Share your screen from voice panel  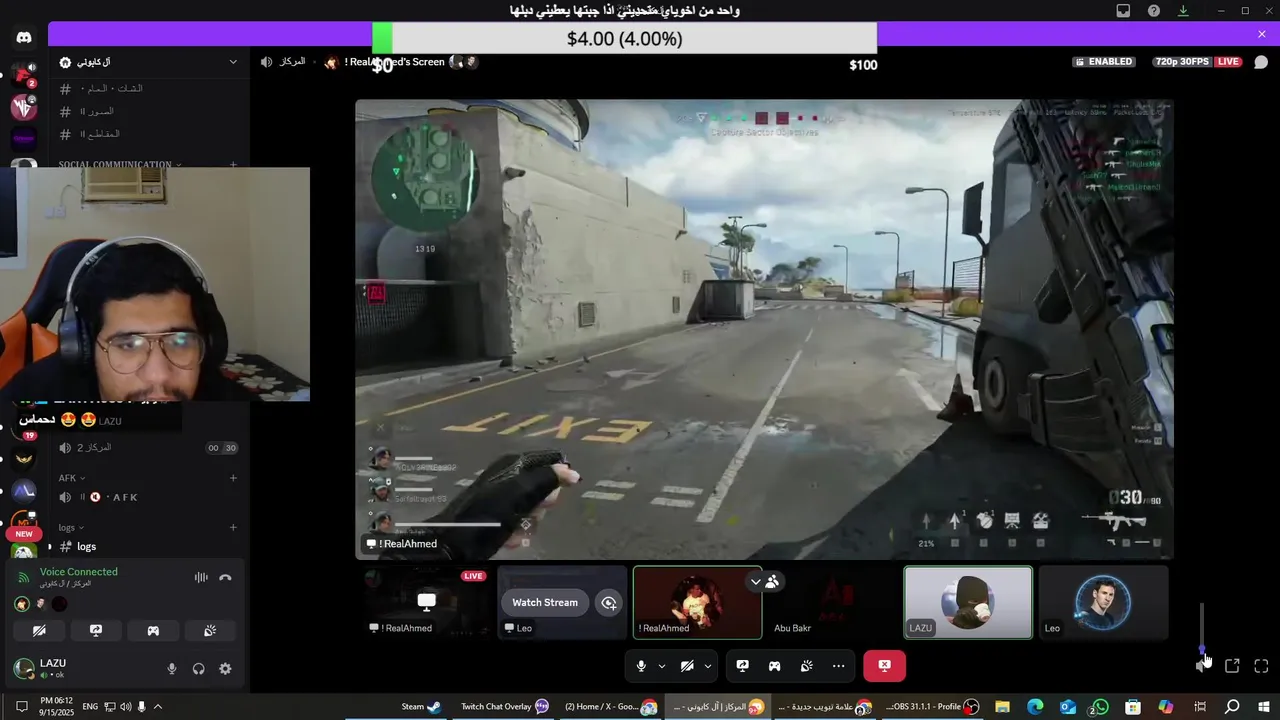click(x=96, y=631)
